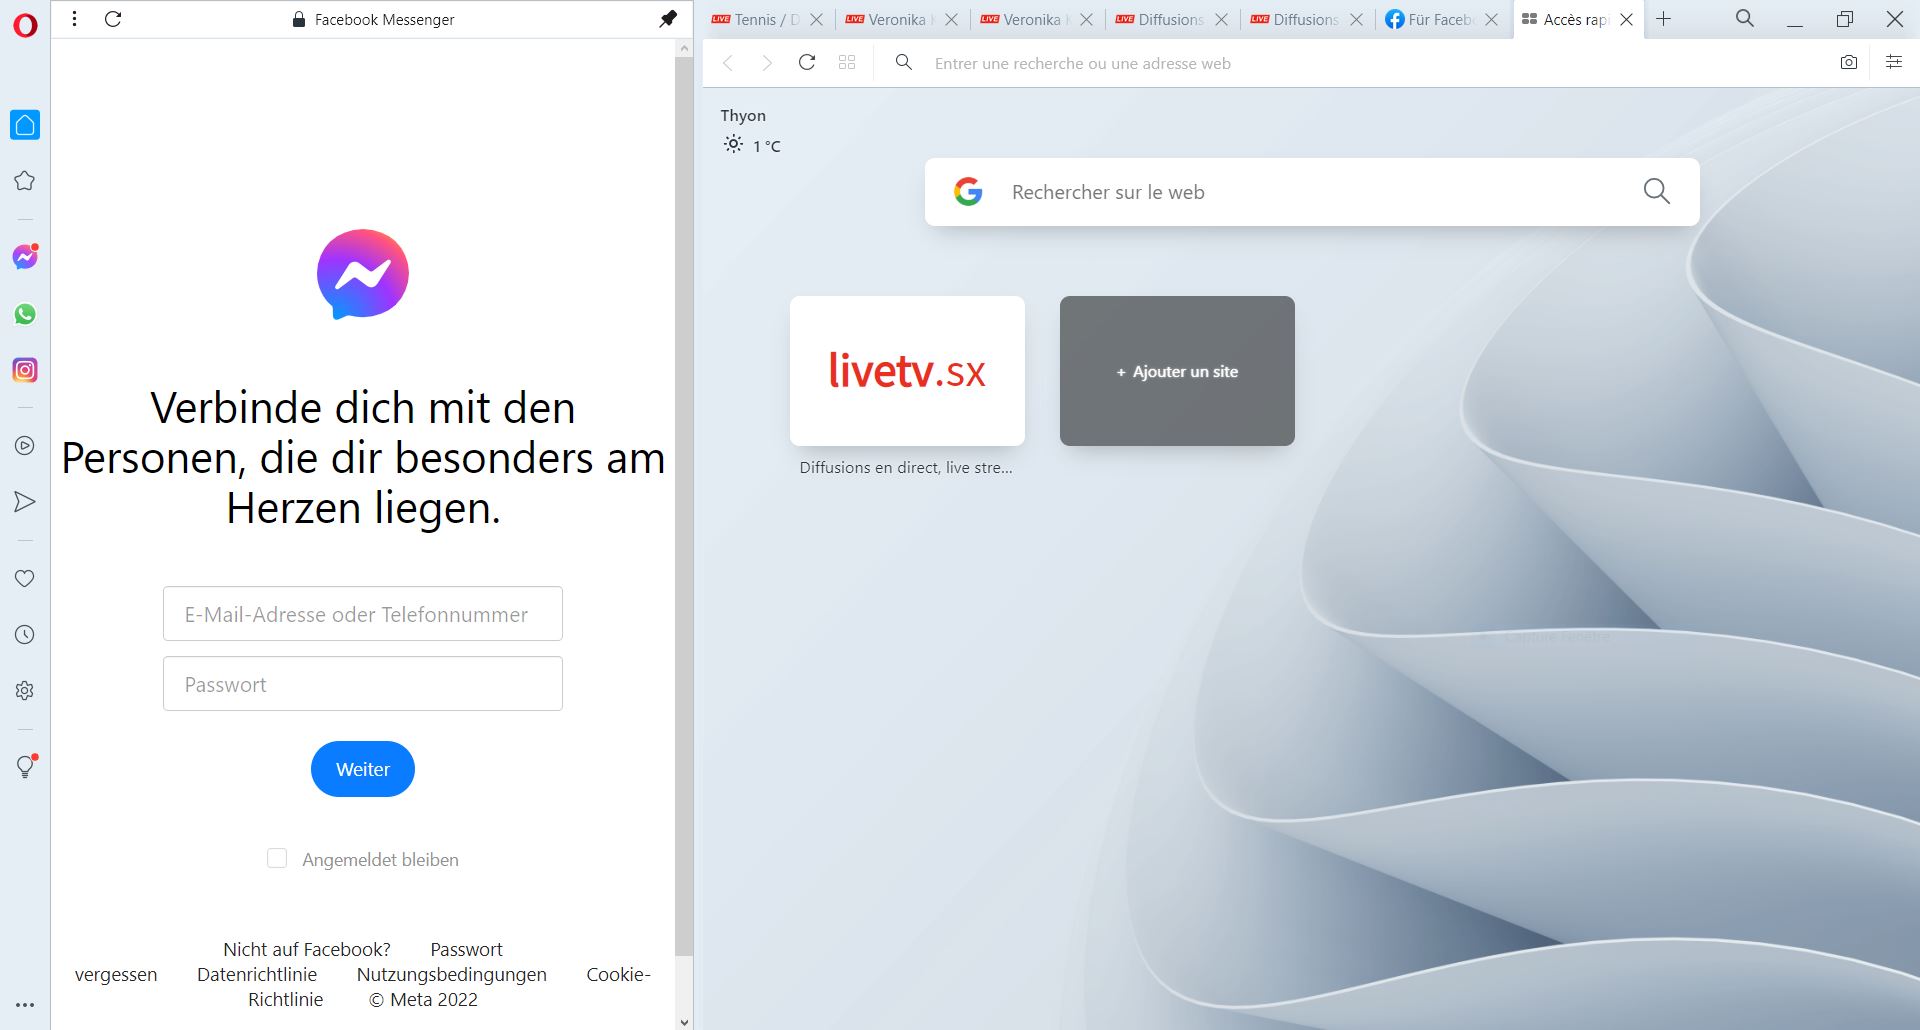The height and width of the screenshot is (1030, 1920).
Task: Reload the current Speed Dial page
Action: [807, 62]
